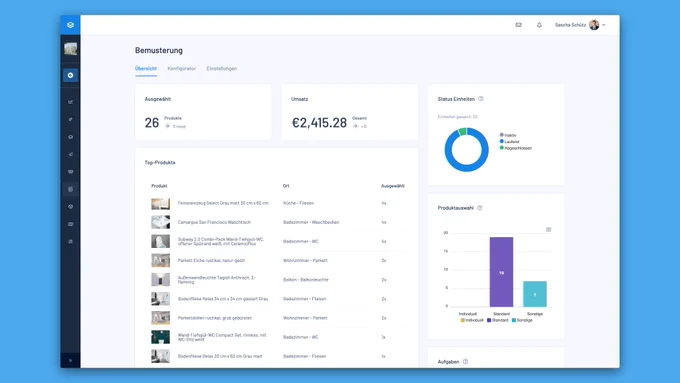Open the Produktauswahl chart hamburger menu
Viewport: 680px width, 383px height.
[549, 229]
